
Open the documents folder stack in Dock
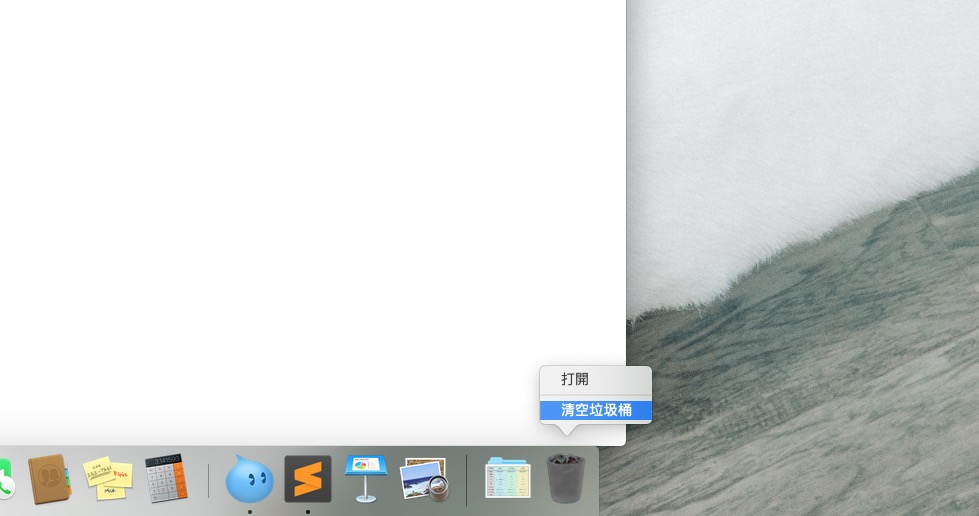point(508,479)
